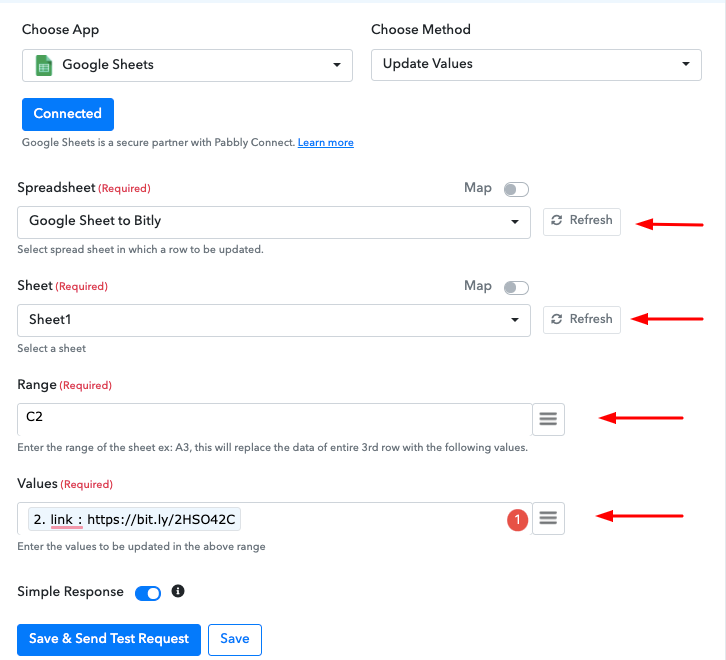726x660 pixels.
Task: Click the Google Sheets app icon
Action: tap(44, 65)
